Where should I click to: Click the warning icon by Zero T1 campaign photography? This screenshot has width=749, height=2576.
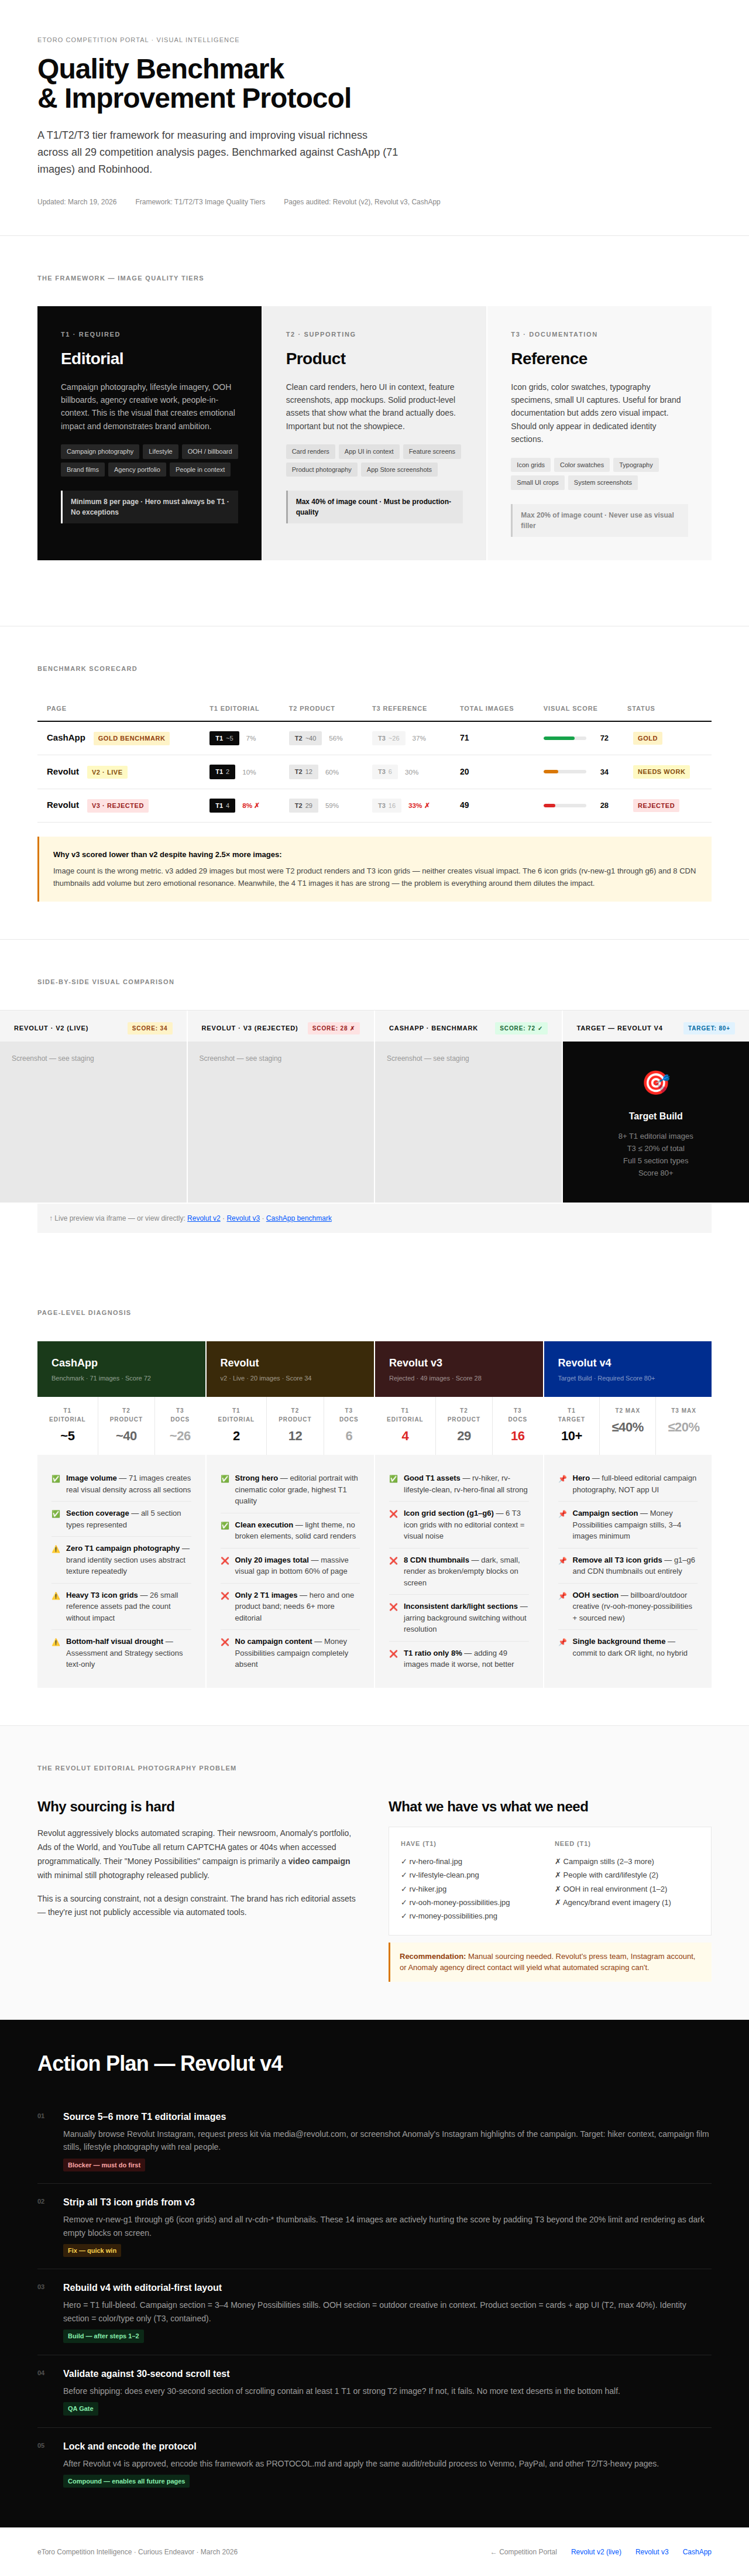(x=56, y=1548)
